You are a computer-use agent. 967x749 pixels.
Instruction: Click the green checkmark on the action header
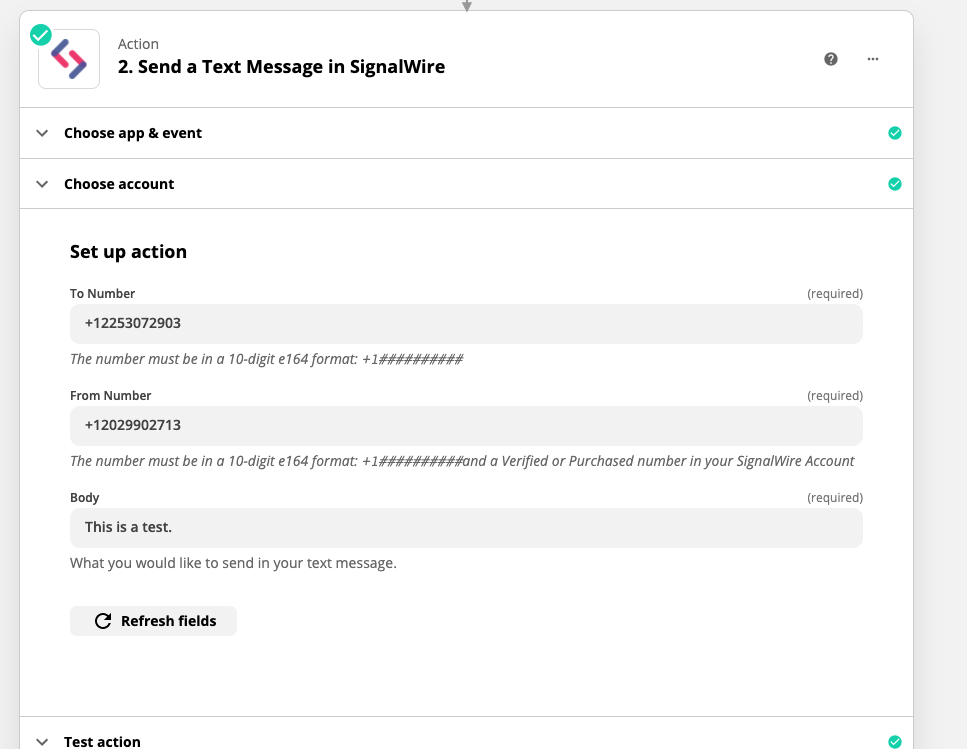39,34
